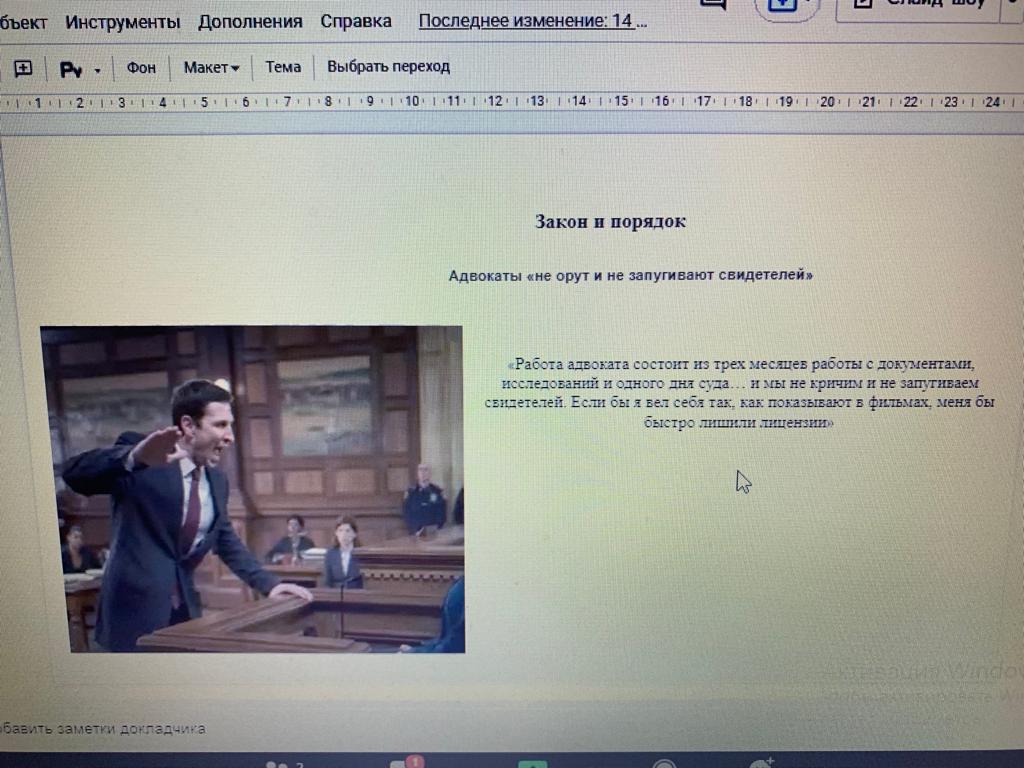Open the Справка menu

tap(356, 21)
